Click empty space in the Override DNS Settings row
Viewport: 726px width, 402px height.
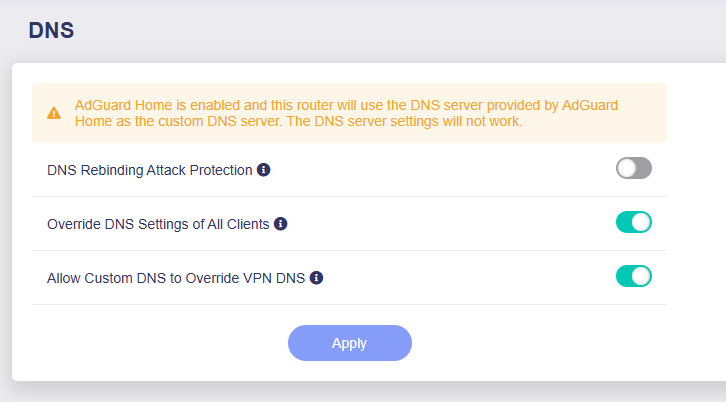tap(450, 224)
